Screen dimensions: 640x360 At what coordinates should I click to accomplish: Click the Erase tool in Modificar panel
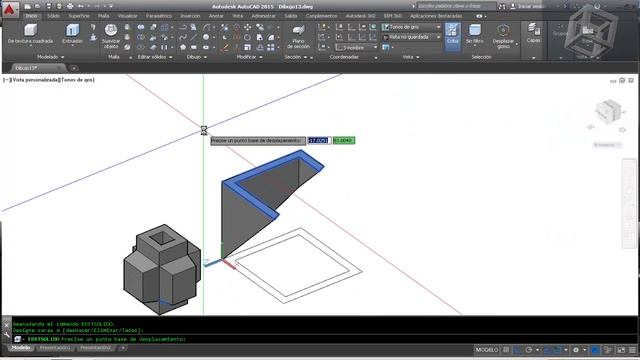[x=224, y=47]
